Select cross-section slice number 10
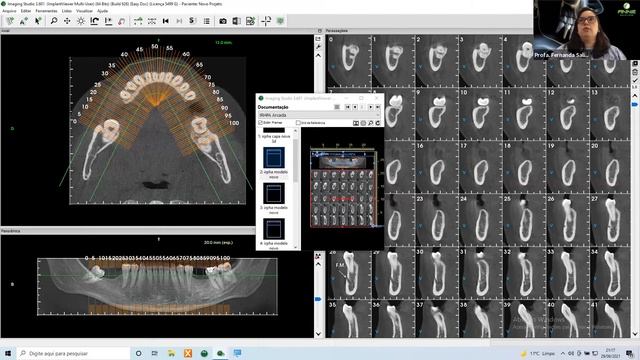 pyautogui.click(x=480, y=114)
